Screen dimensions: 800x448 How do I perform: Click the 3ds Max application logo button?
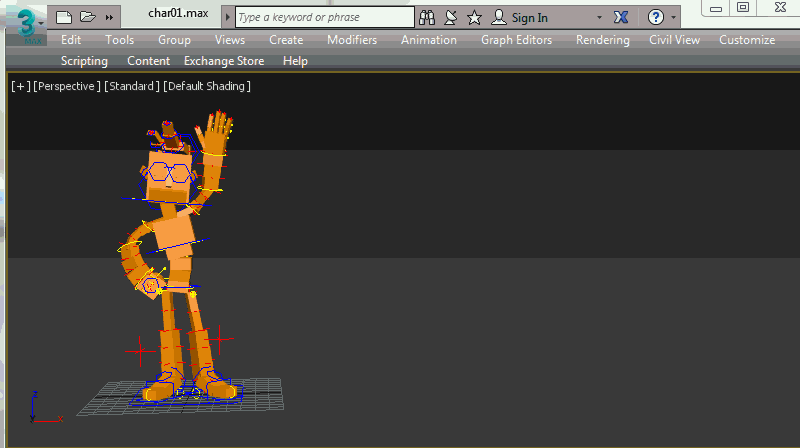click(x=28, y=20)
